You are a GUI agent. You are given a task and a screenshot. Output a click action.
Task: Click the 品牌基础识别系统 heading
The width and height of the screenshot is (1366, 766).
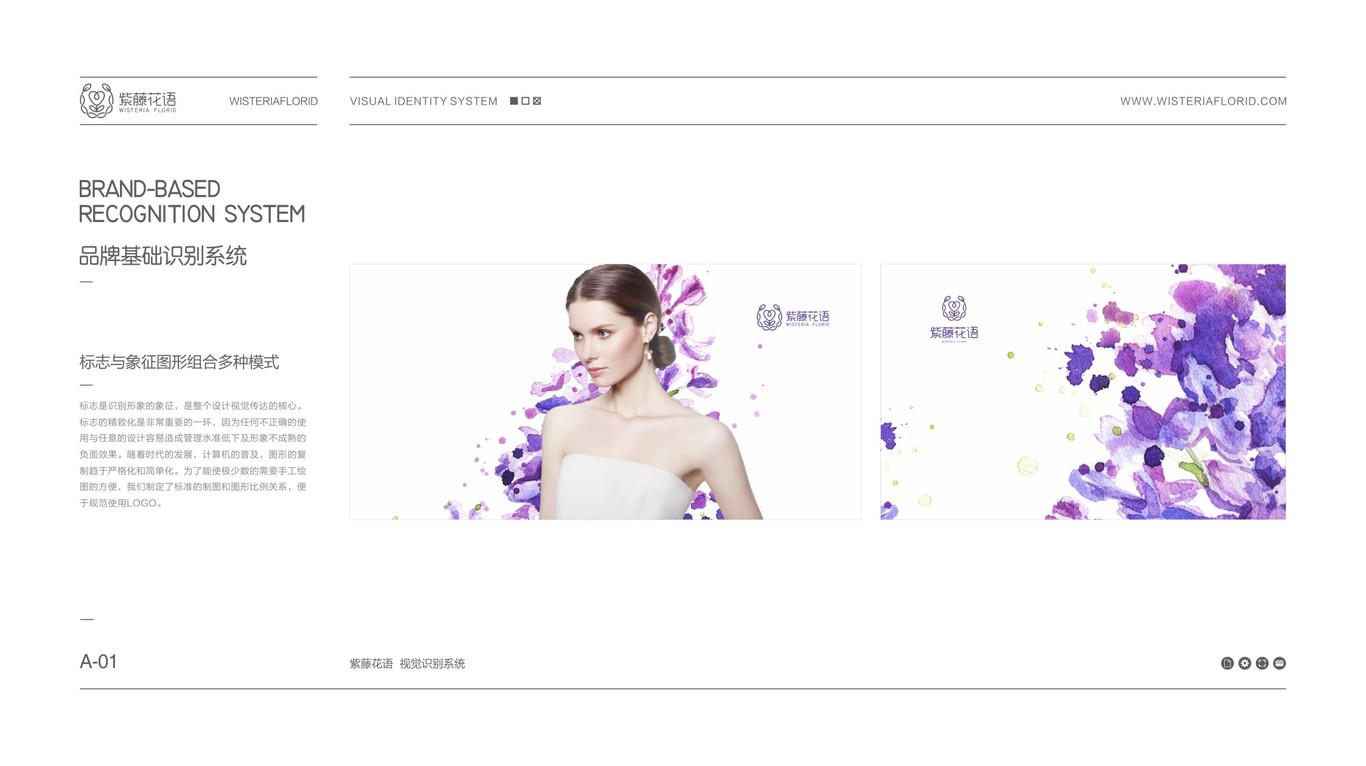pos(163,256)
